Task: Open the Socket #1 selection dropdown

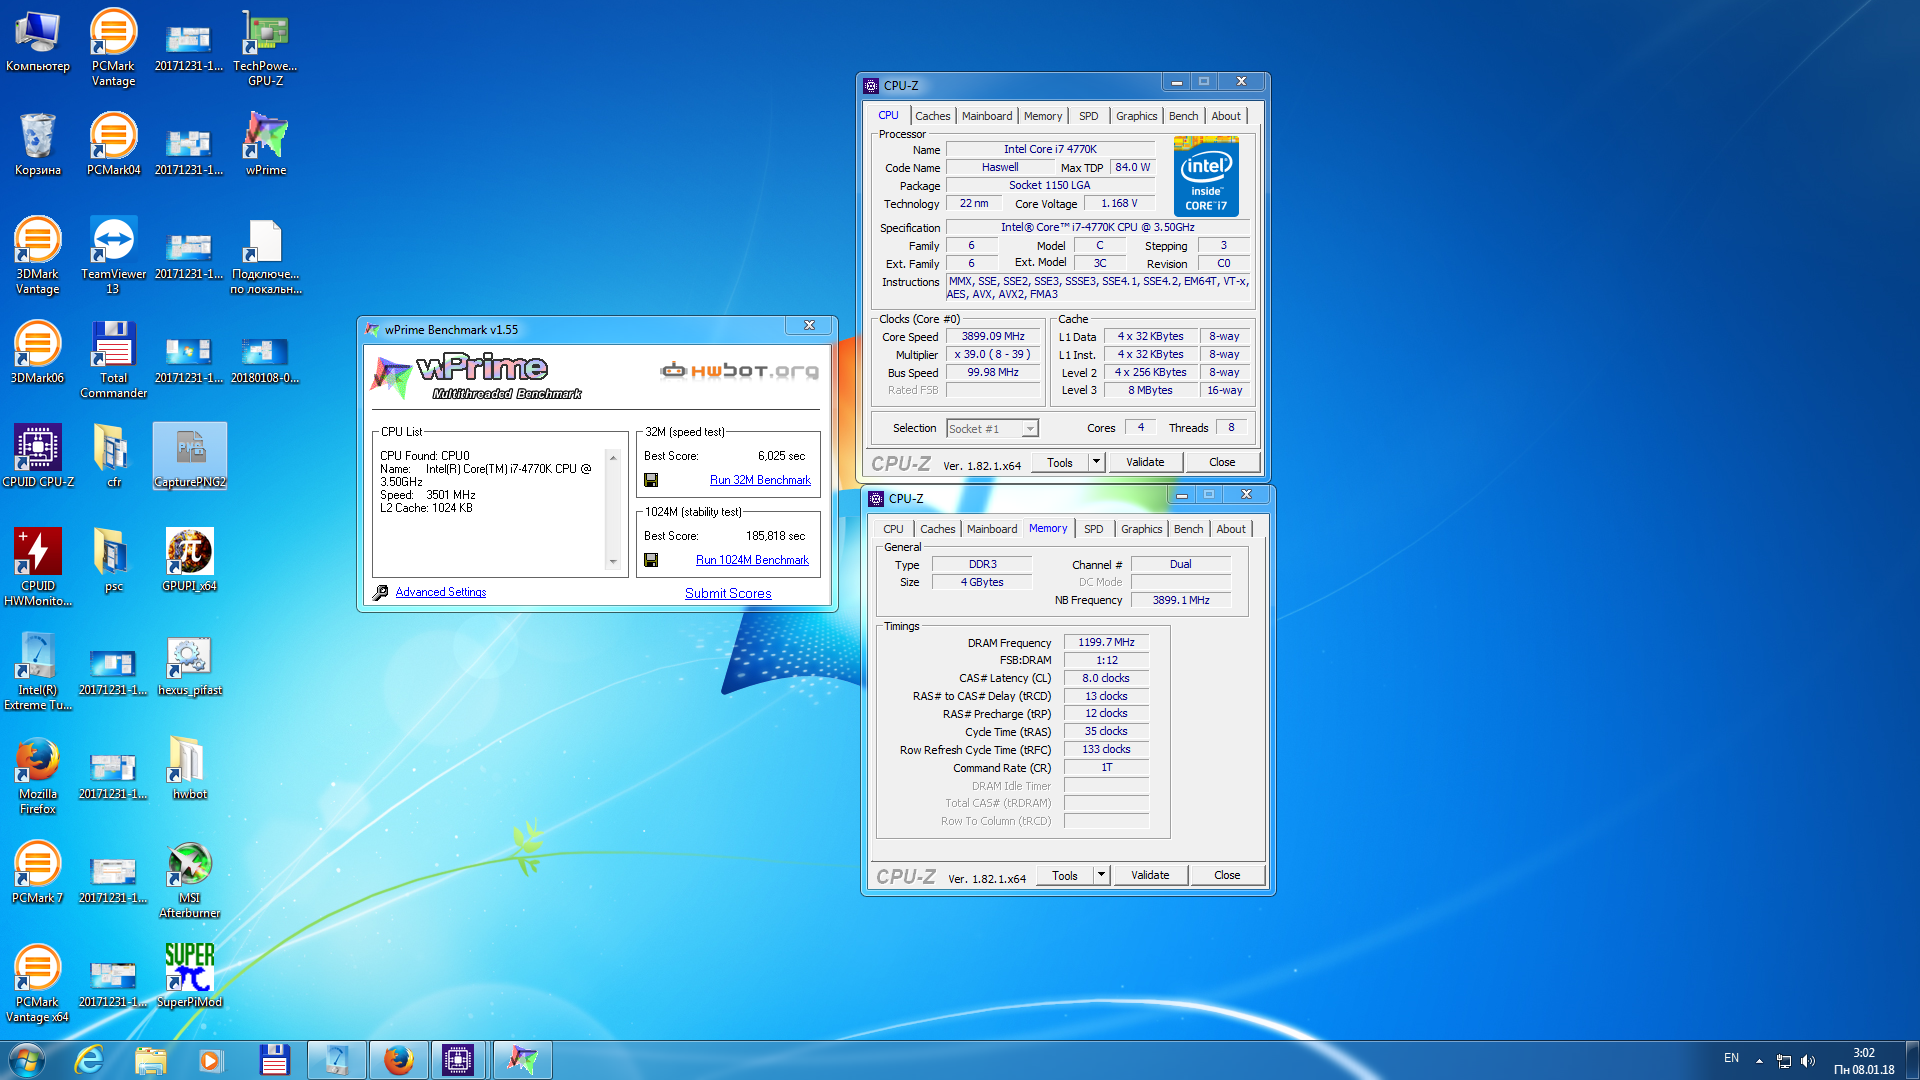Action: (x=993, y=429)
